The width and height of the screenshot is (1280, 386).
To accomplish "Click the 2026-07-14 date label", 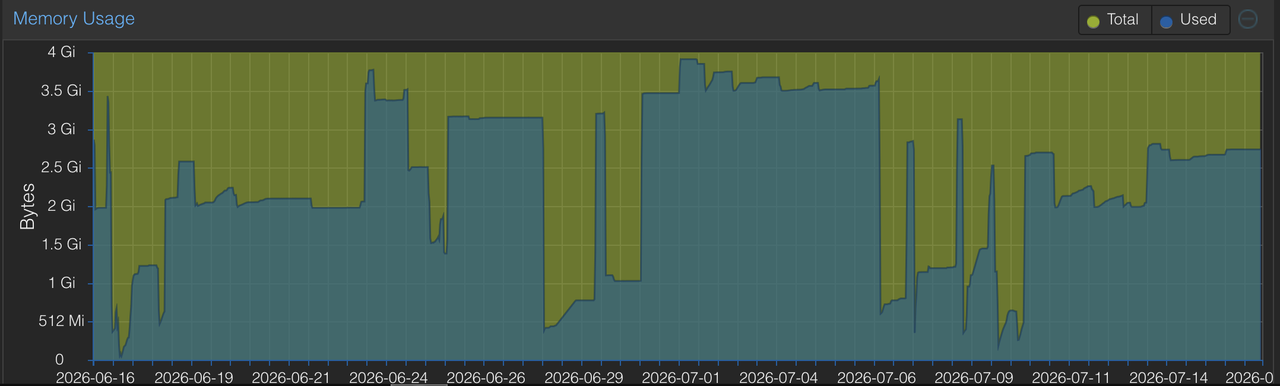I will coord(1168,378).
